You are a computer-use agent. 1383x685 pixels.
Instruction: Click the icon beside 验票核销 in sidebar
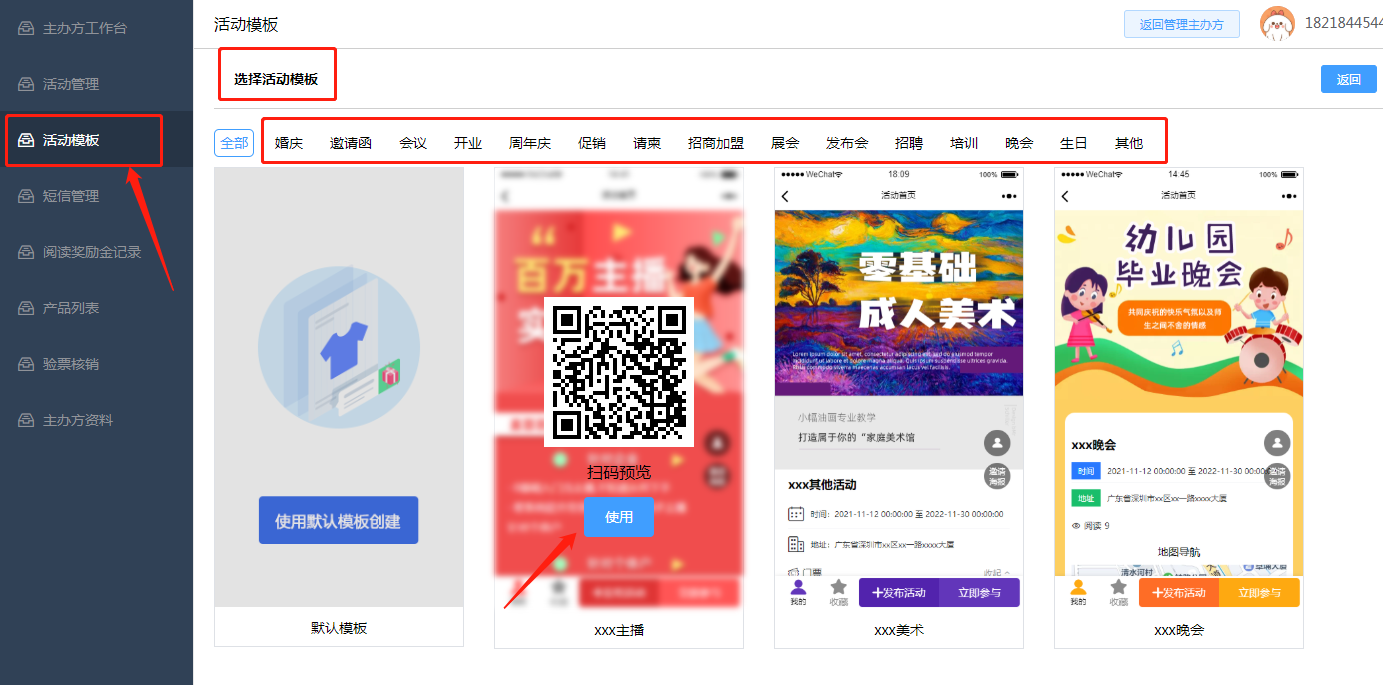coord(27,364)
